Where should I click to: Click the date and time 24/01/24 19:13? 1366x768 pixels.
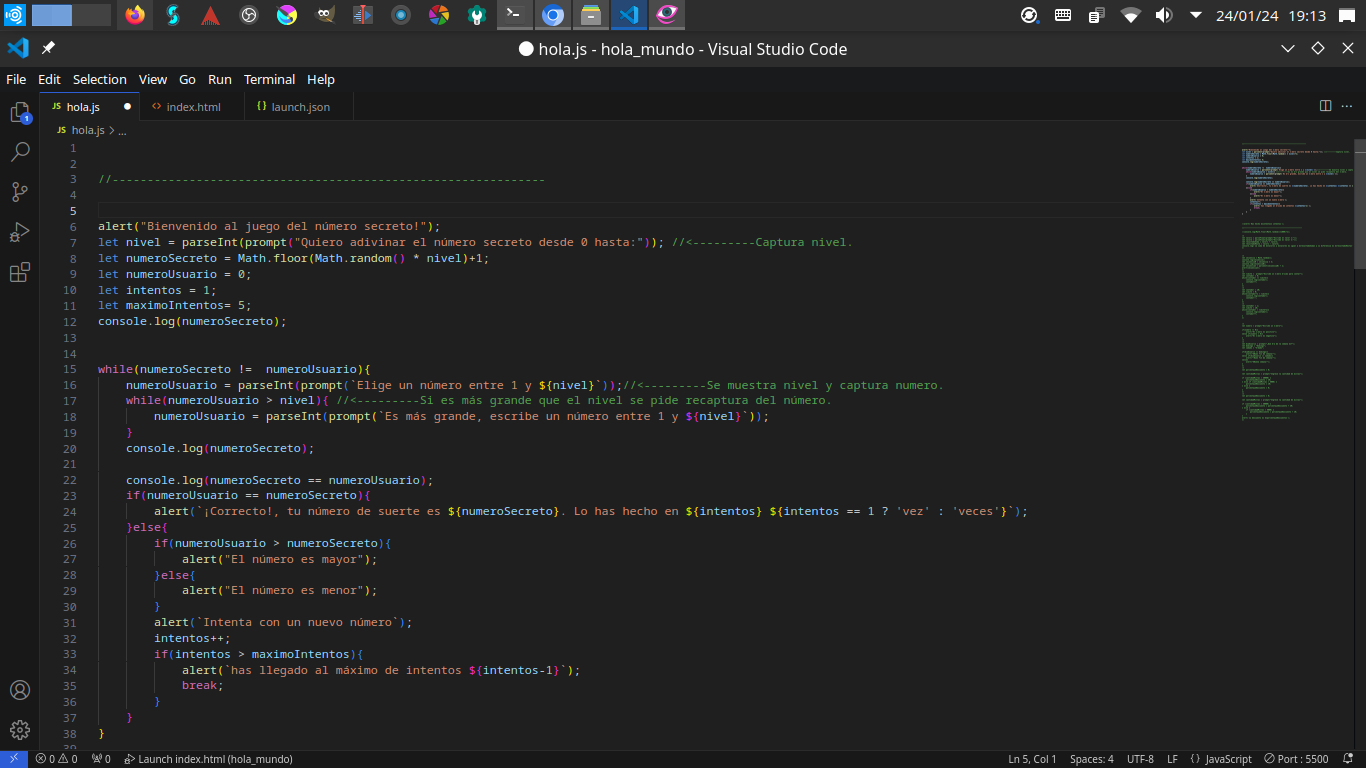tap(1271, 15)
